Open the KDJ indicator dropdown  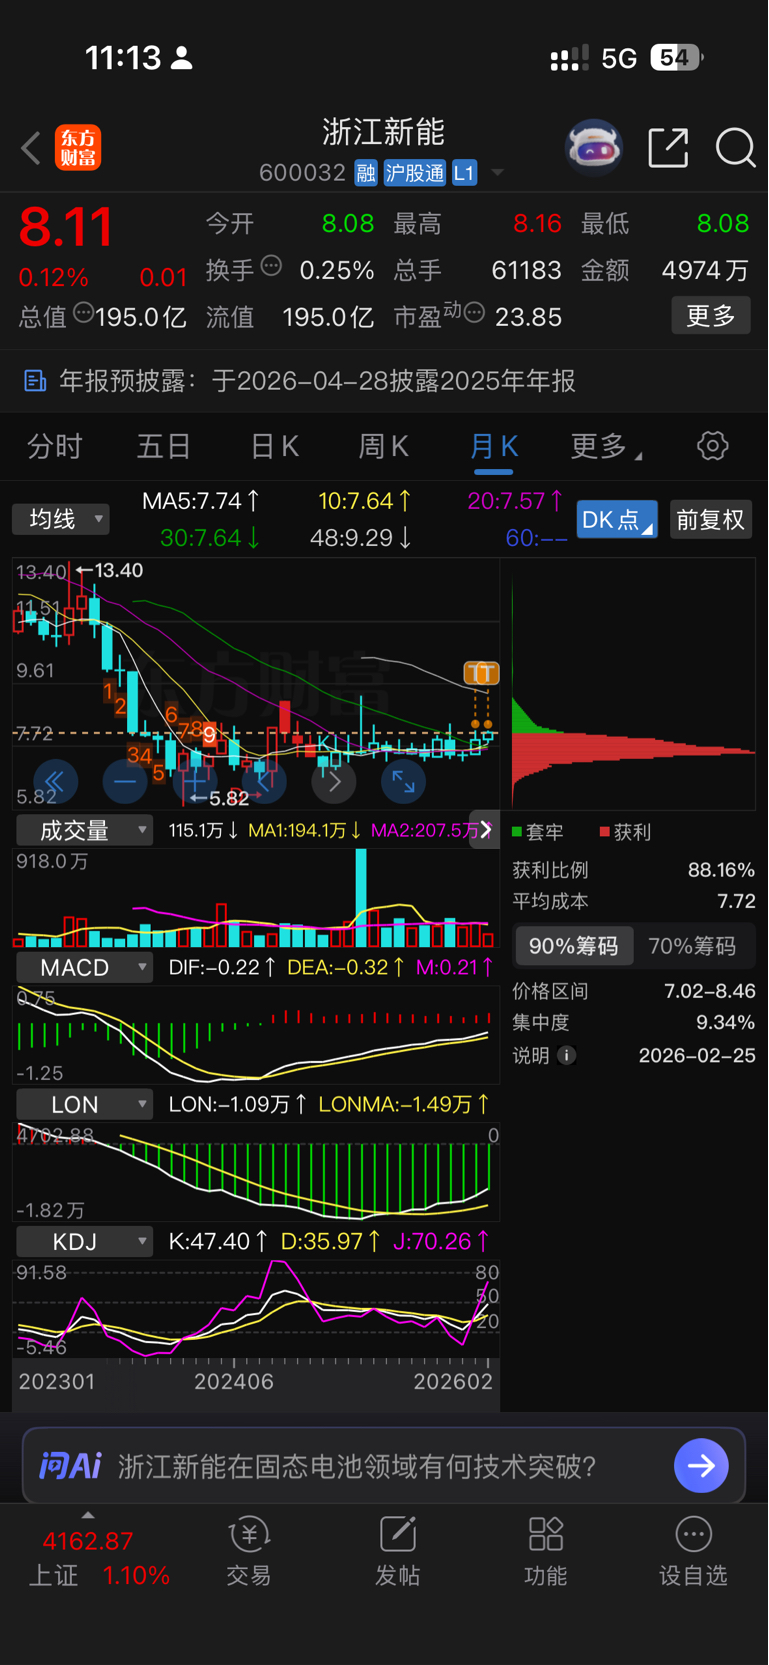(85, 1242)
